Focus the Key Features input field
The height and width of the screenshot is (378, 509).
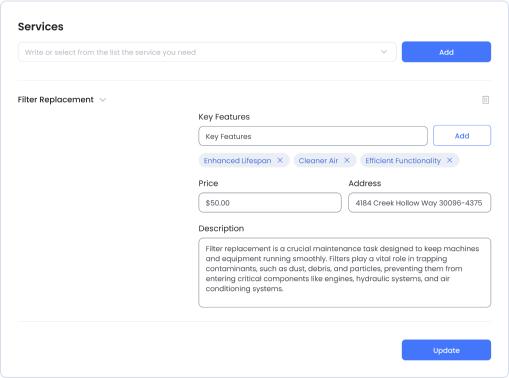tap(313, 136)
